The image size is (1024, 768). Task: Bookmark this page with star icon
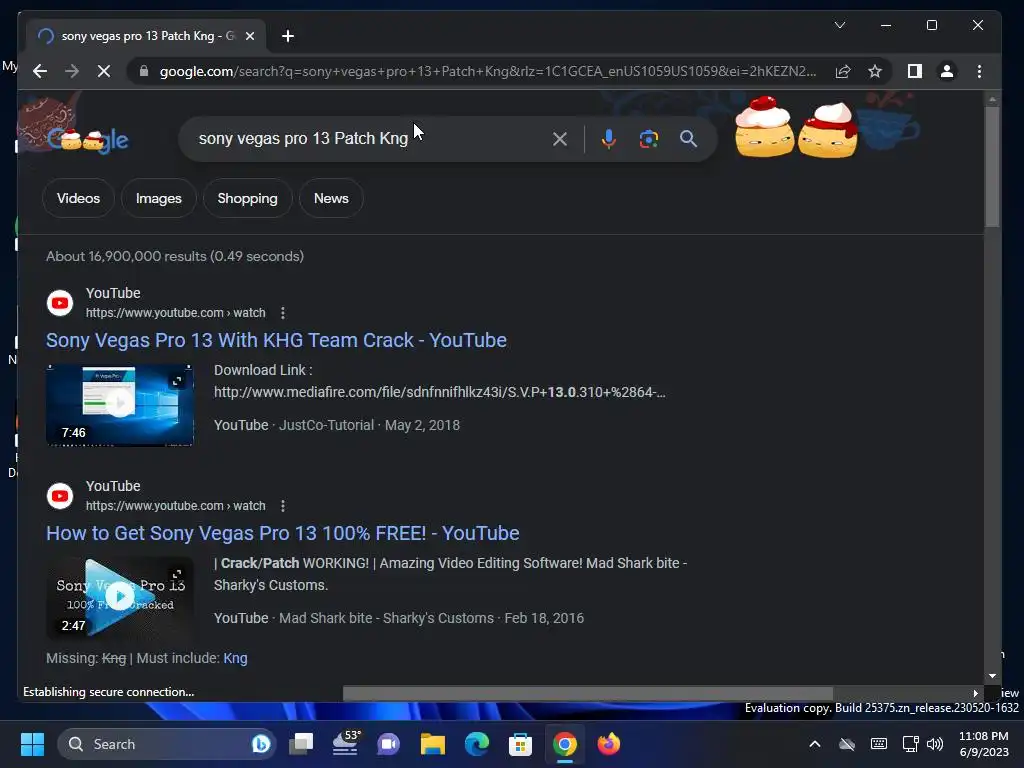(875, 71)
